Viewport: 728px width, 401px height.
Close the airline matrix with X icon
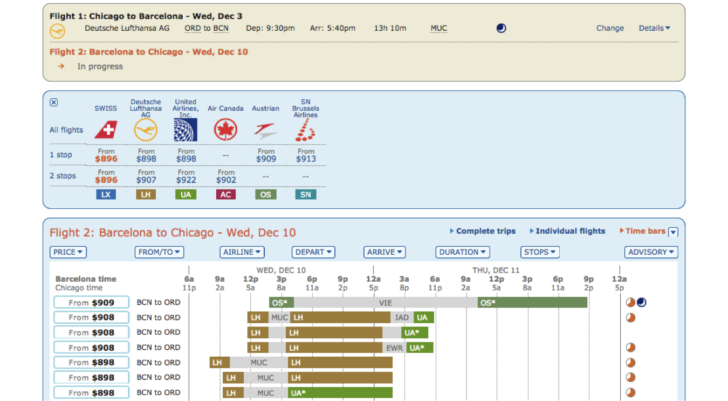tap(54, 102)
